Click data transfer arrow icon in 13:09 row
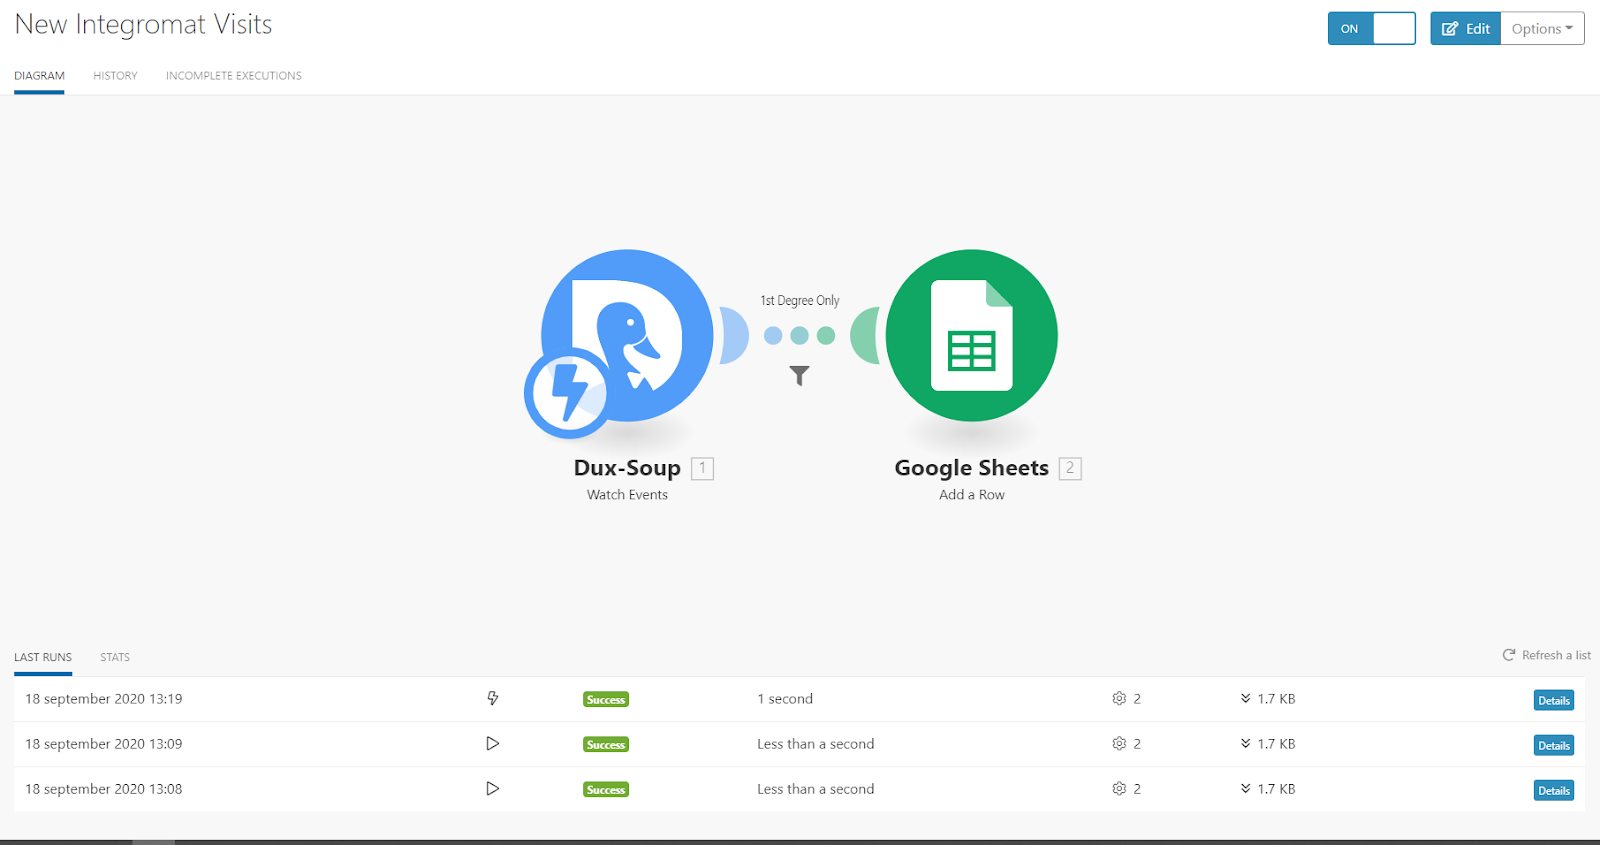The height and width of the screenshot is (845, 1600). pos(1246,743)
